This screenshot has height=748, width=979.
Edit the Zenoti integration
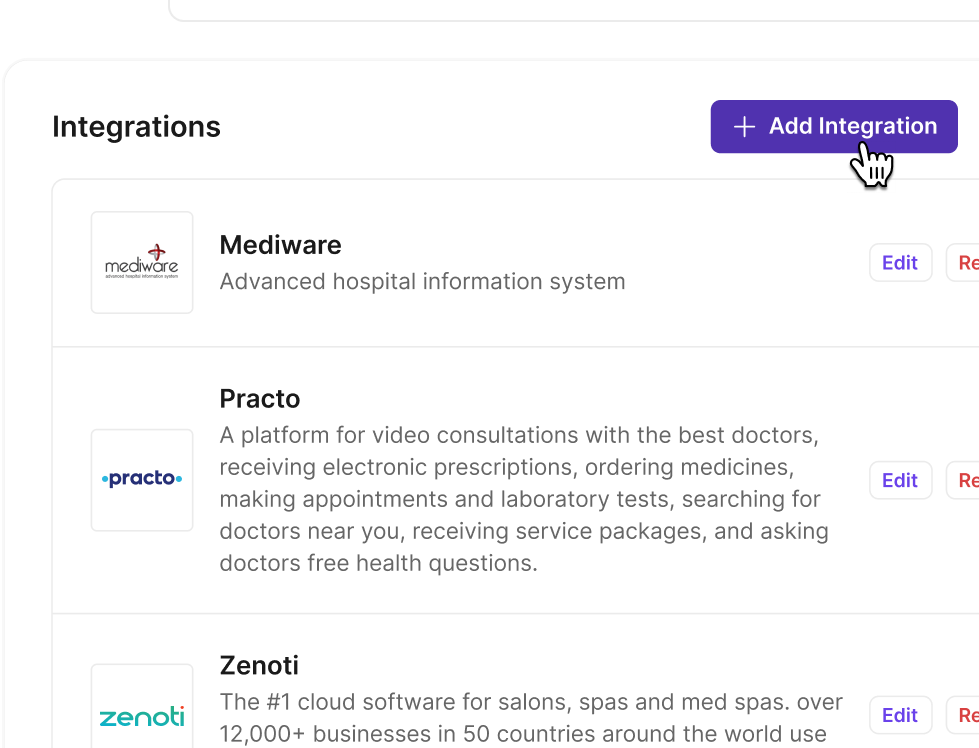(x=900, y=715)
